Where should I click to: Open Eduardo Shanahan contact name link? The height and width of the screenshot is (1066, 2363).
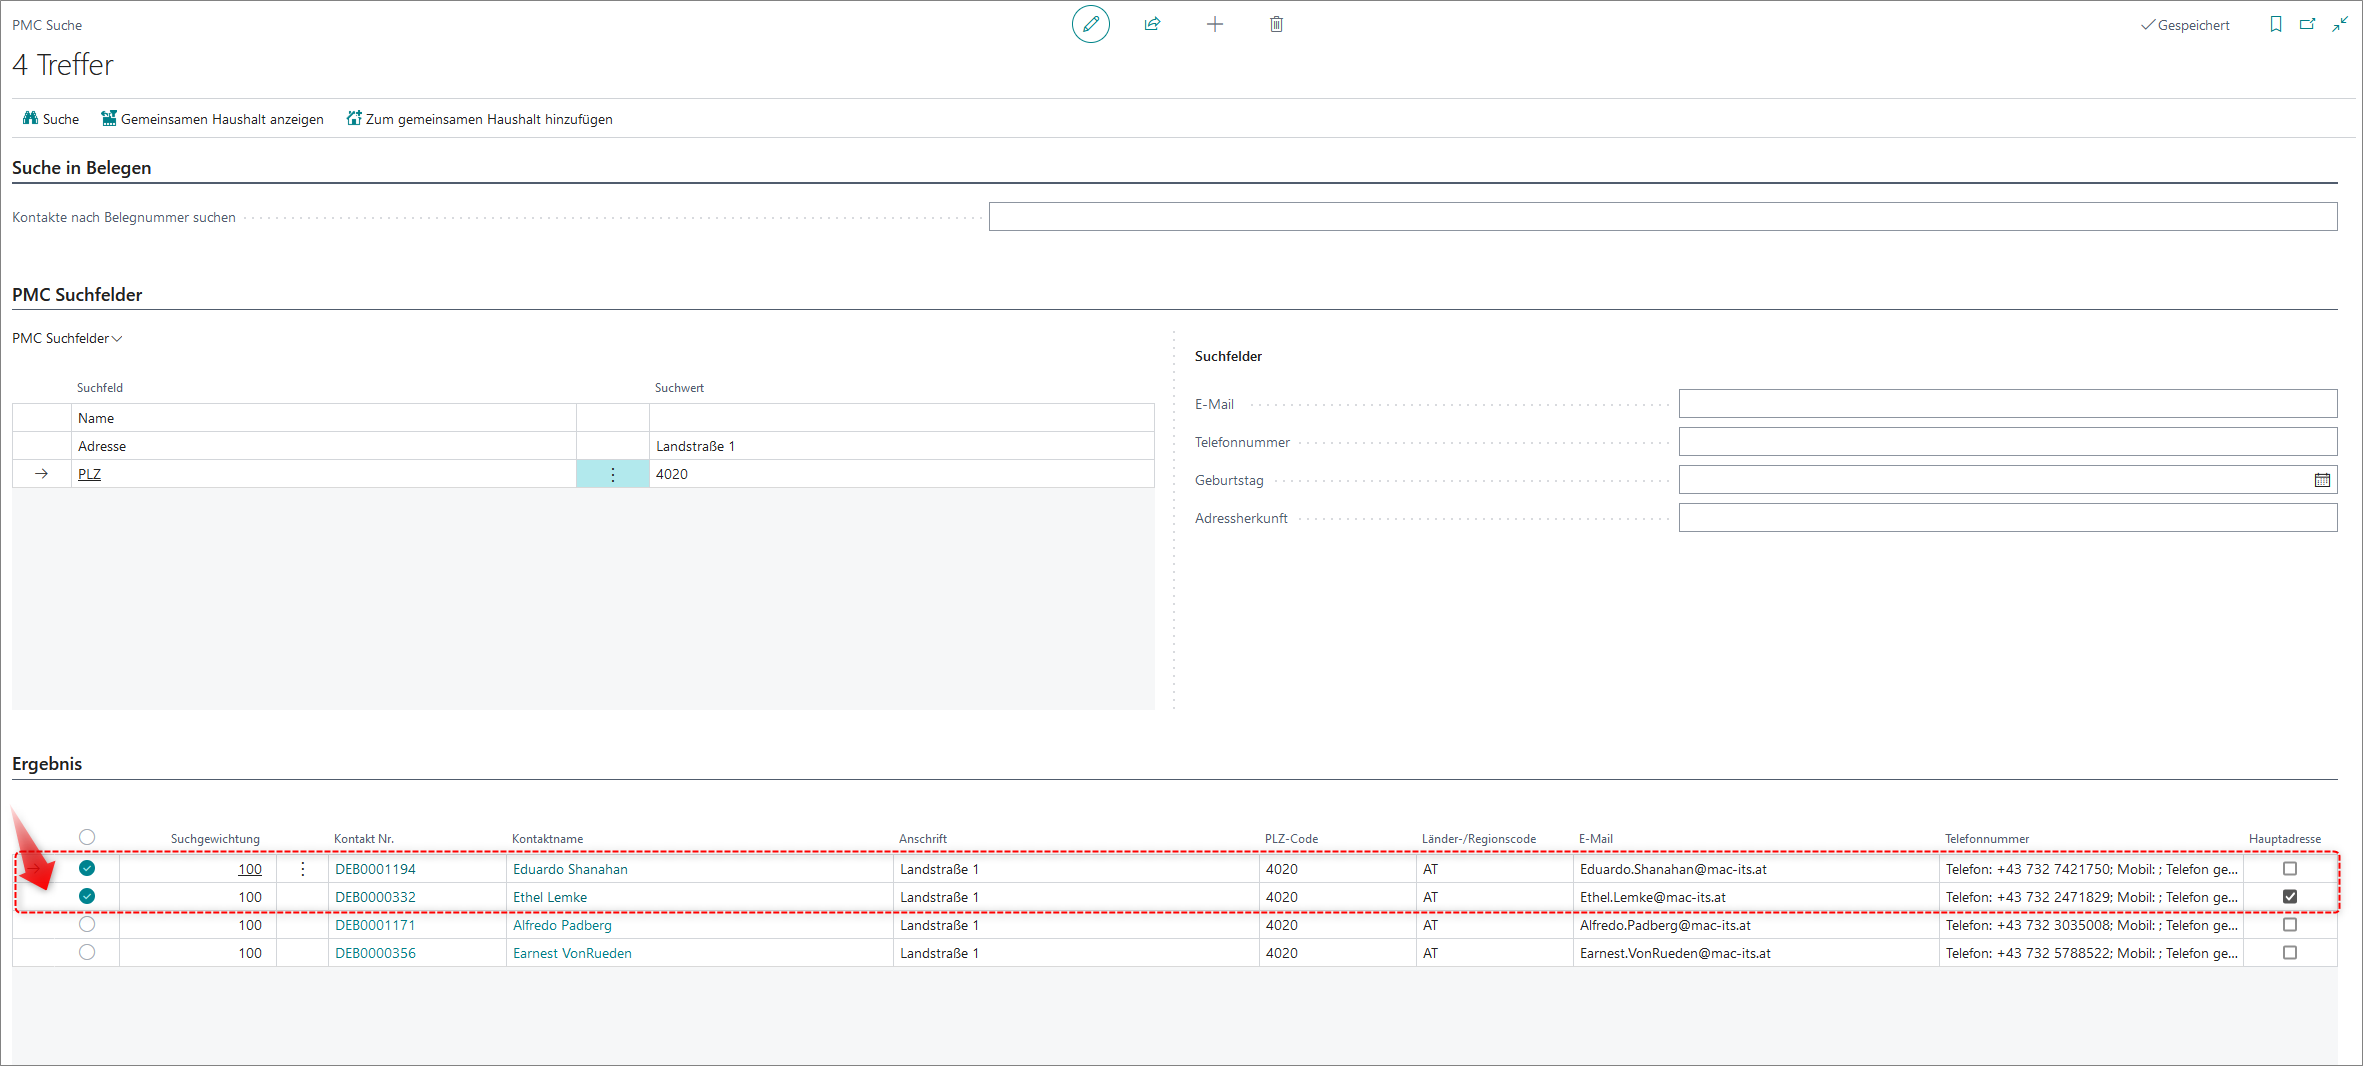pos(570,869)
